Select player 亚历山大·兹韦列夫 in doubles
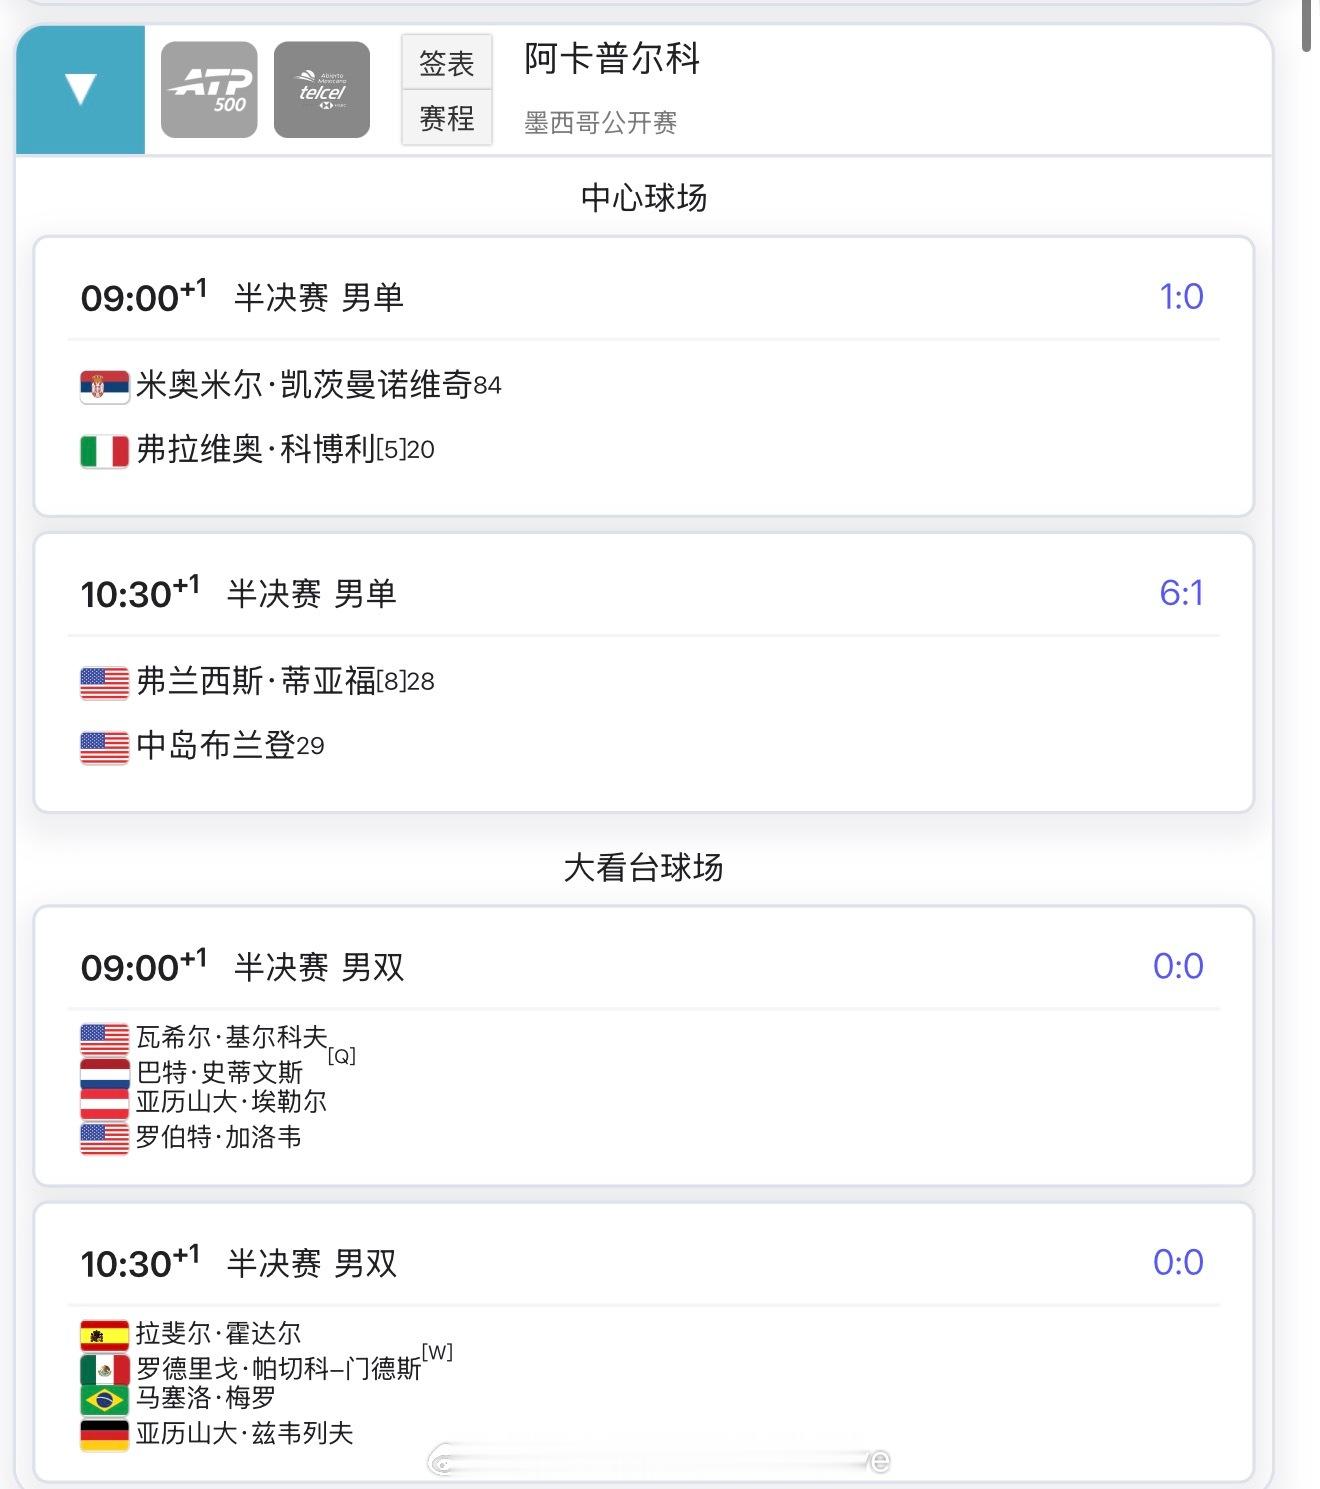The height and width of the screenshot is (1489, 1320). [244, 1434]
